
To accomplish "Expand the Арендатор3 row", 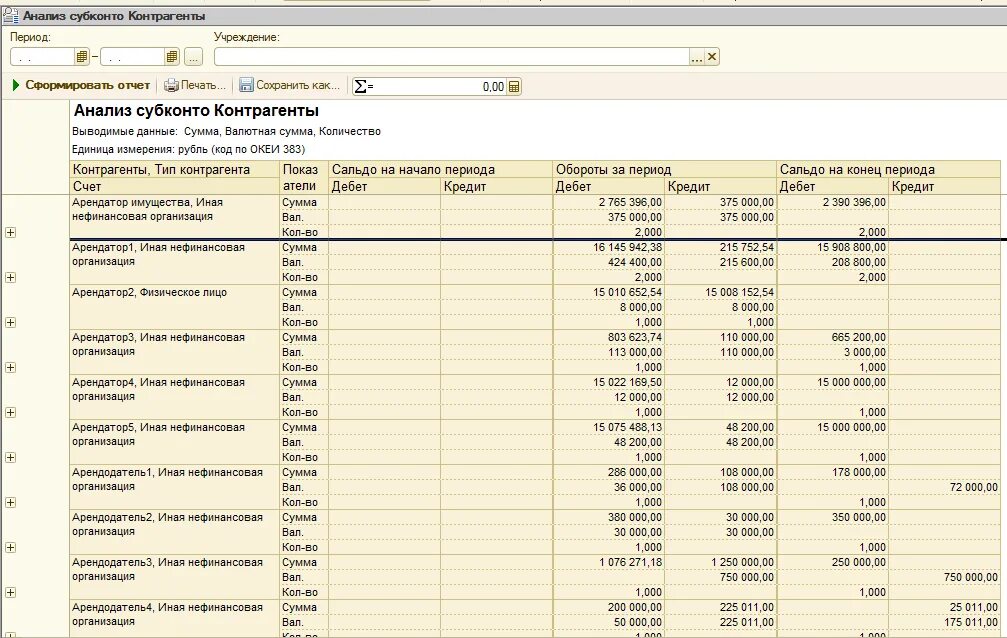I will pyautogui.click(x=10, y=368).
